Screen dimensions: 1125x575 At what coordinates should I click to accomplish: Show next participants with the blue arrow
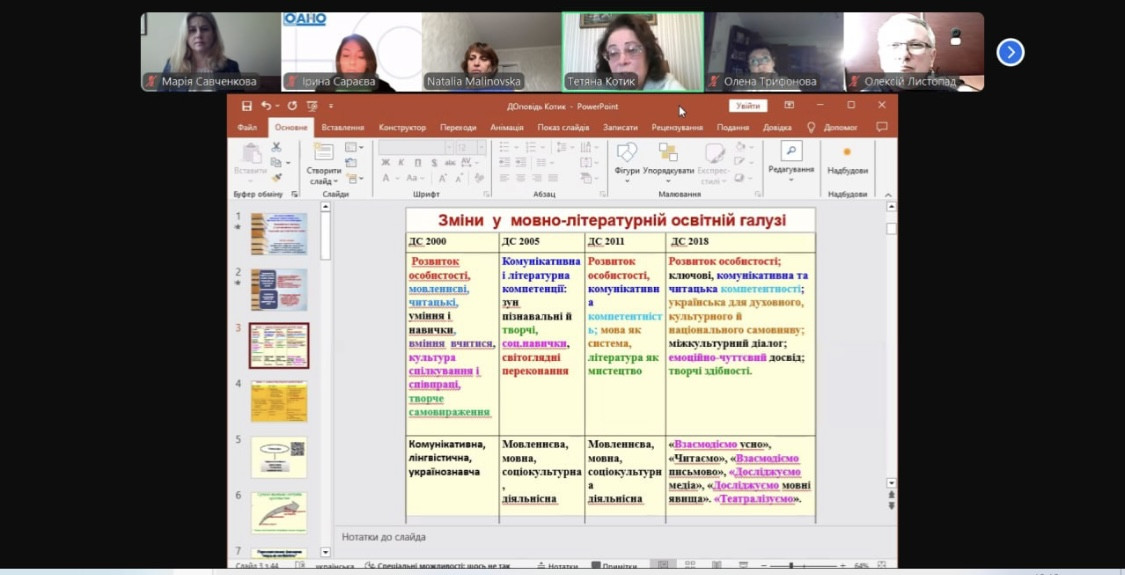[1010, 52]
